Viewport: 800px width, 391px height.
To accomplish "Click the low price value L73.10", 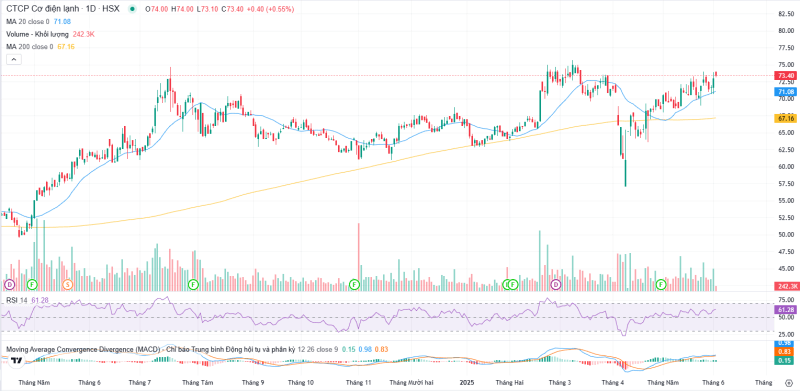I will pos(208,9).
